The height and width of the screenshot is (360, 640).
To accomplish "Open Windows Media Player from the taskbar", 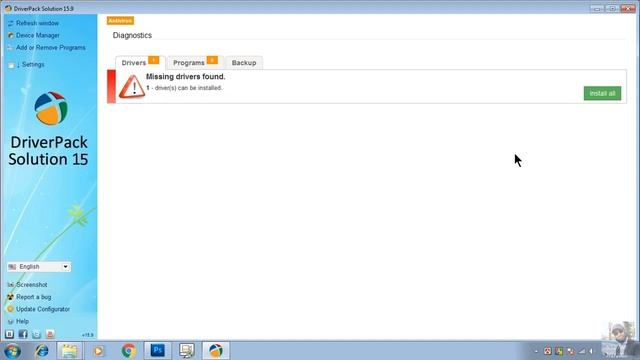I will coord(98,351).
